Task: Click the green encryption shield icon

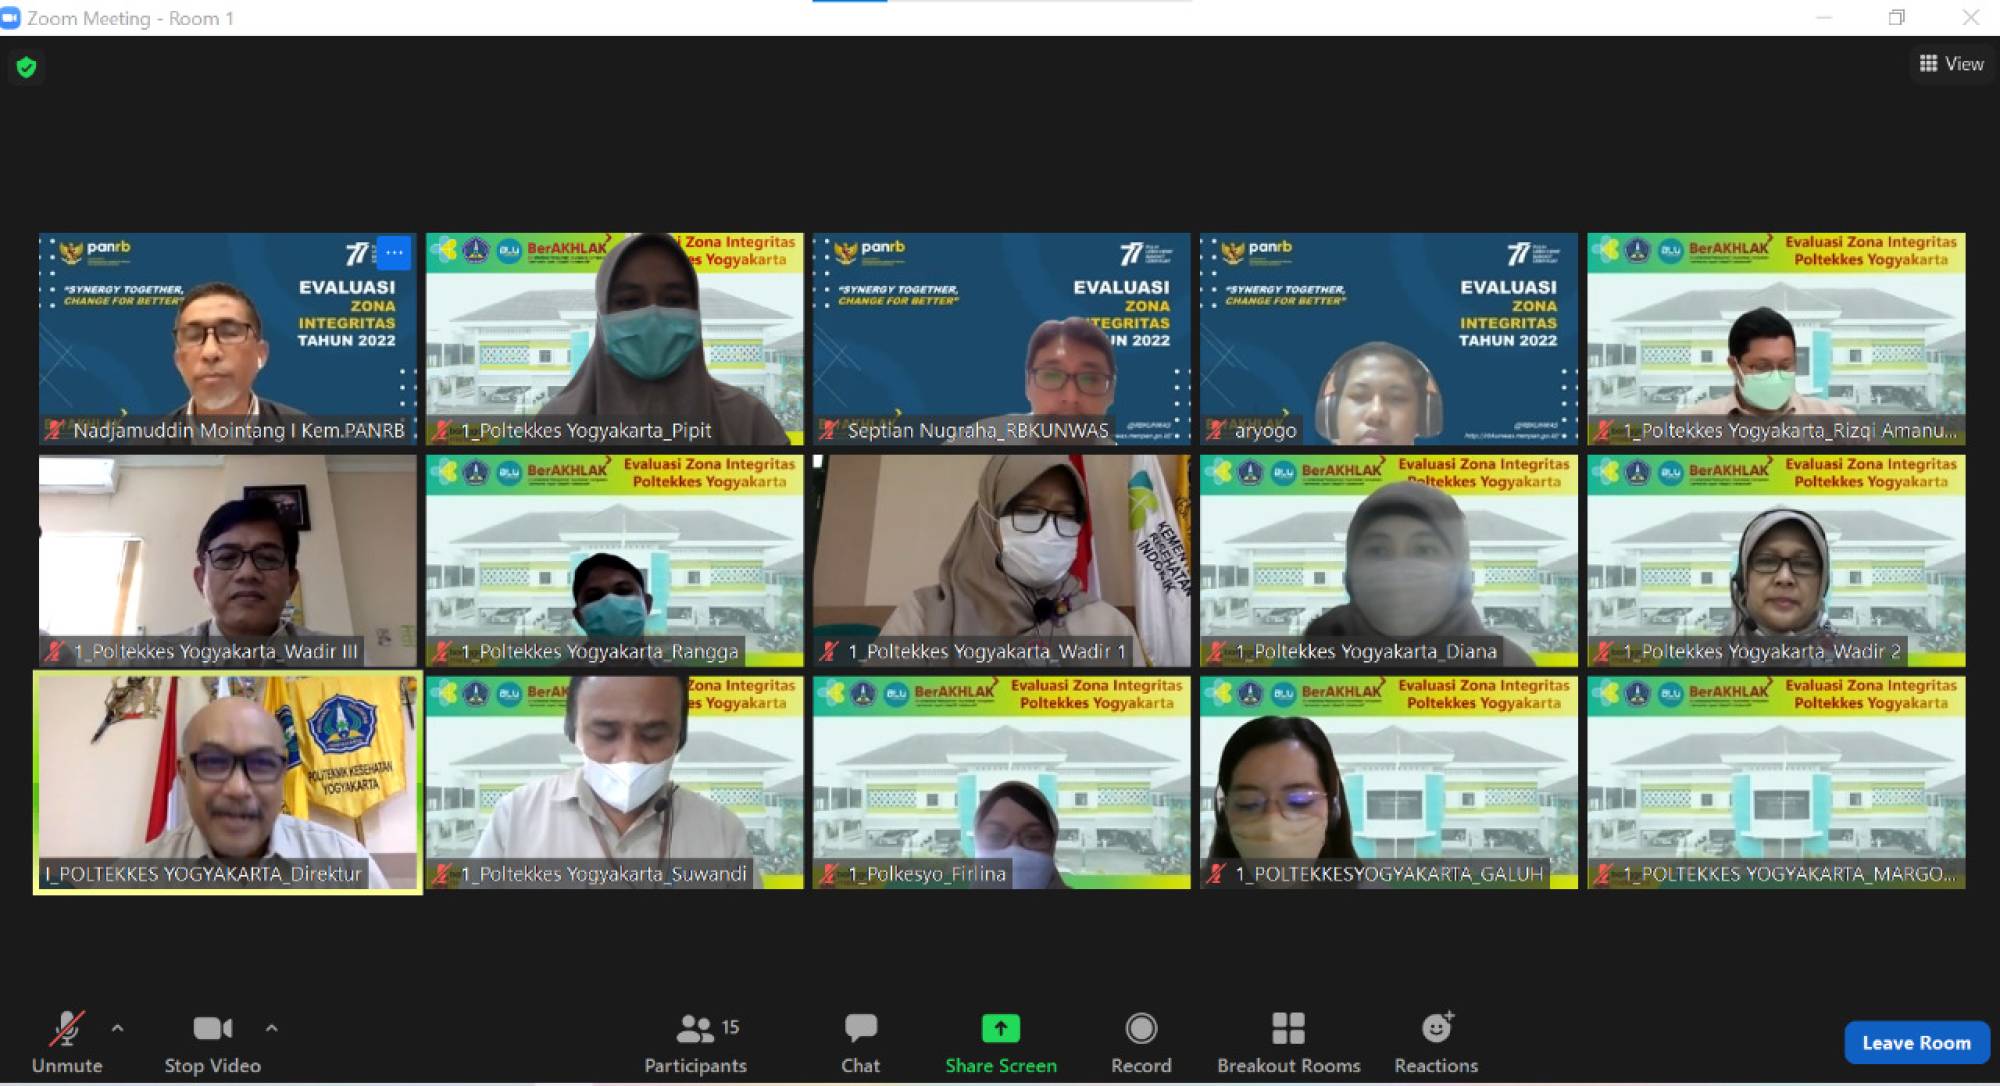Action: pos(26,67)
